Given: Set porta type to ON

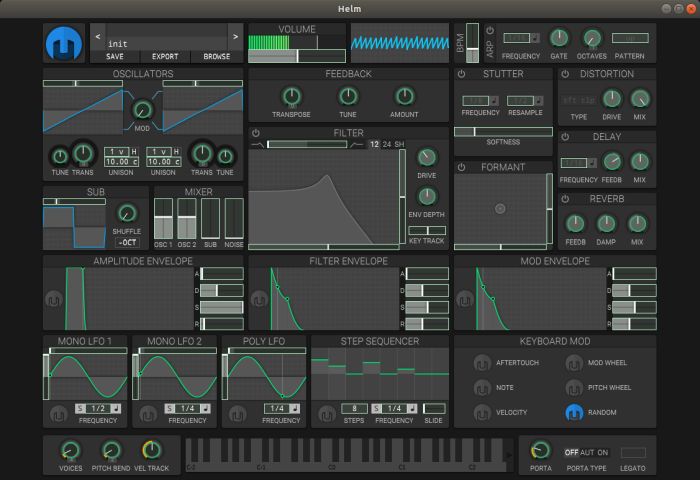Looking at the screenshot, I should click(603, 452).
